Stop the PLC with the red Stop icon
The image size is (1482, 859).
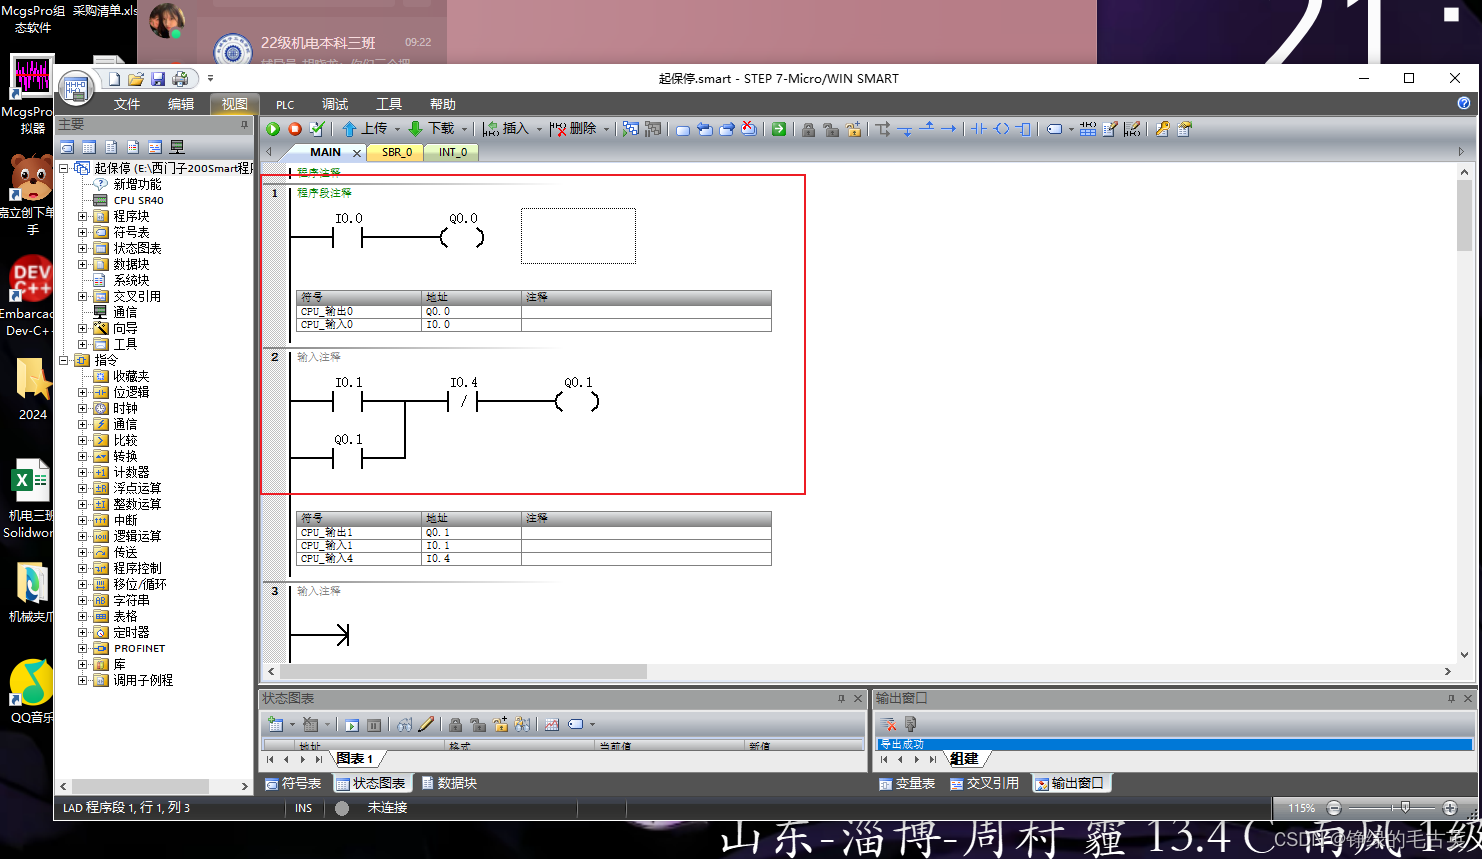(295, 129)
